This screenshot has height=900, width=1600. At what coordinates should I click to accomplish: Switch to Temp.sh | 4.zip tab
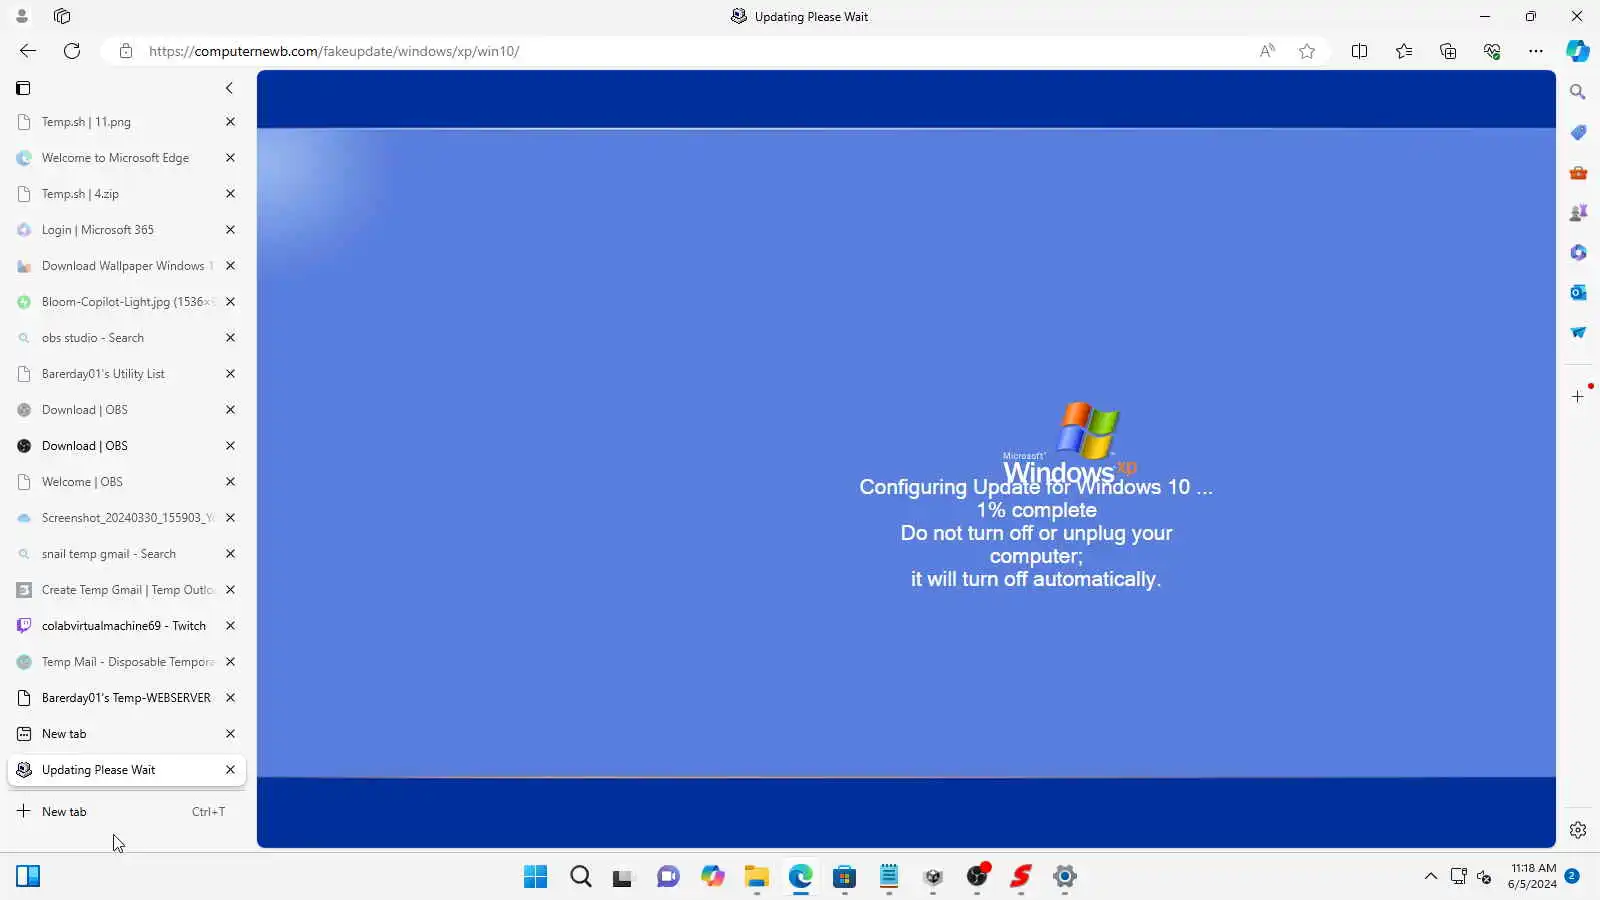(126, 194)
